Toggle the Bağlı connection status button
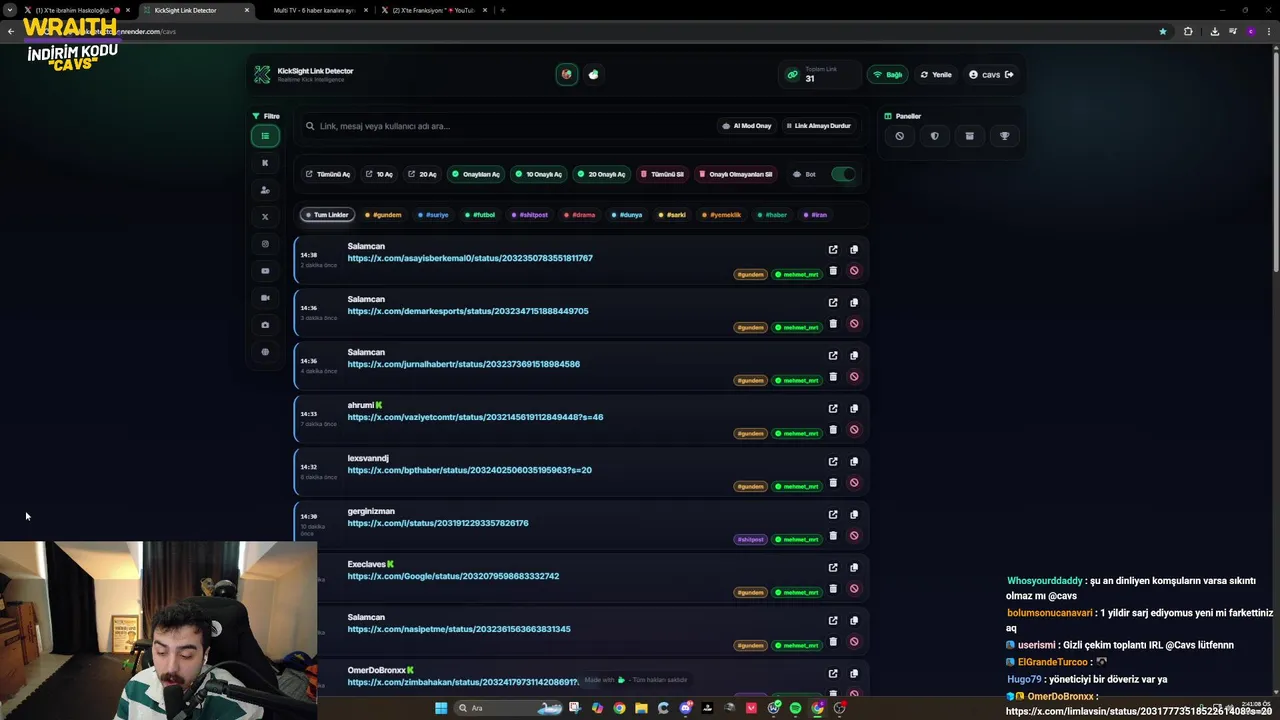The width and height of the screenshot is (1280, 720). tap(887, 74)
